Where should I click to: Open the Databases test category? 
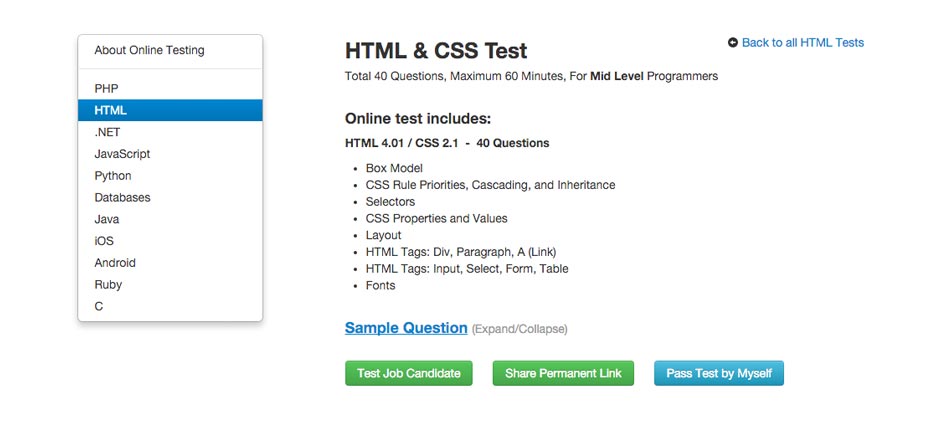122,197
